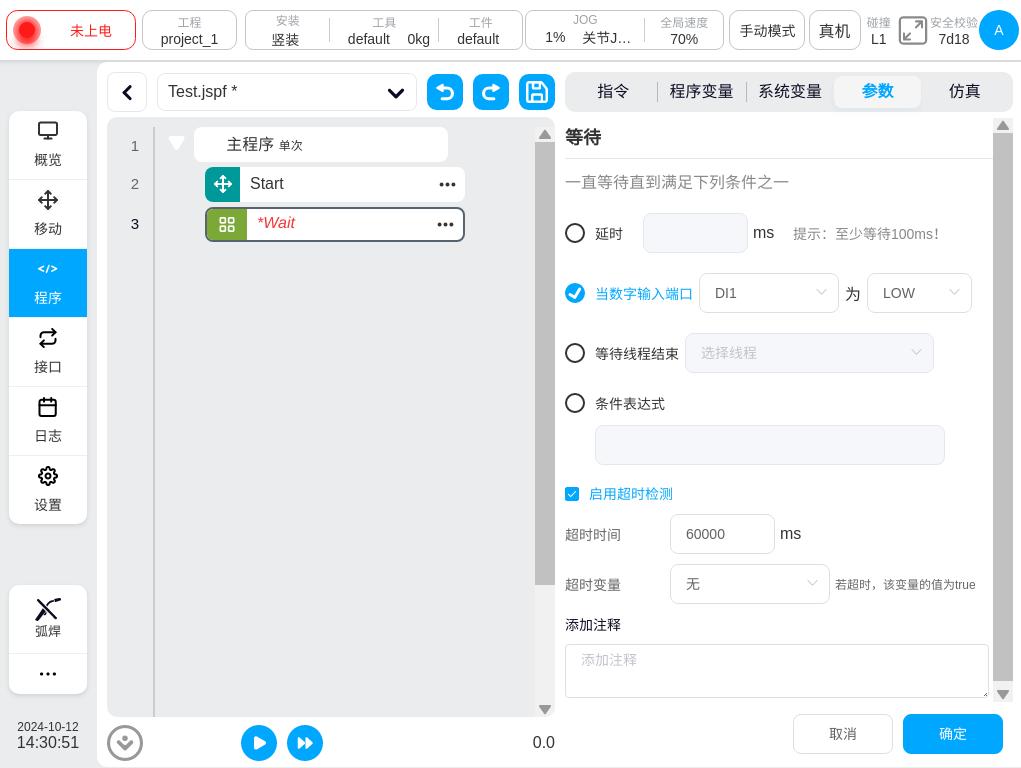Select the 延时 delay radio button
1021x768 pixels.
click(x=575, y=233)
